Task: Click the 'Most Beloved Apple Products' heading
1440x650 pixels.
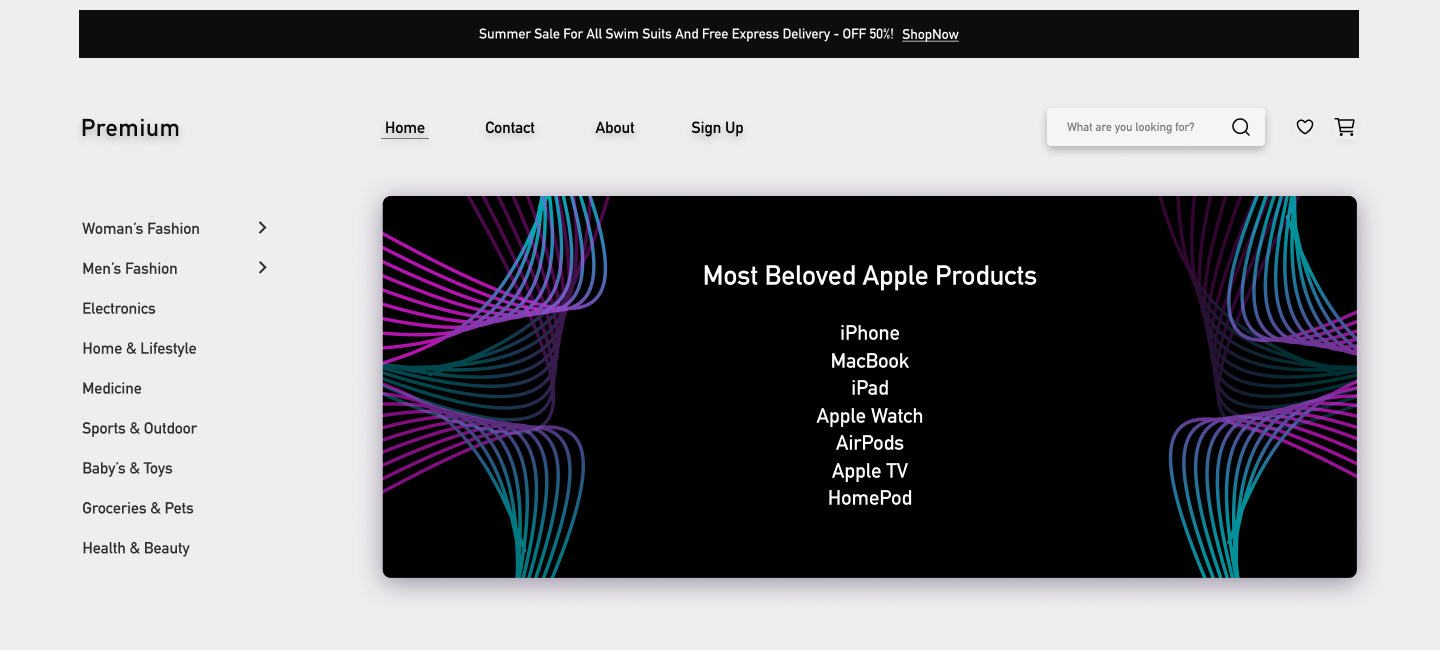Action: (870, 276)
